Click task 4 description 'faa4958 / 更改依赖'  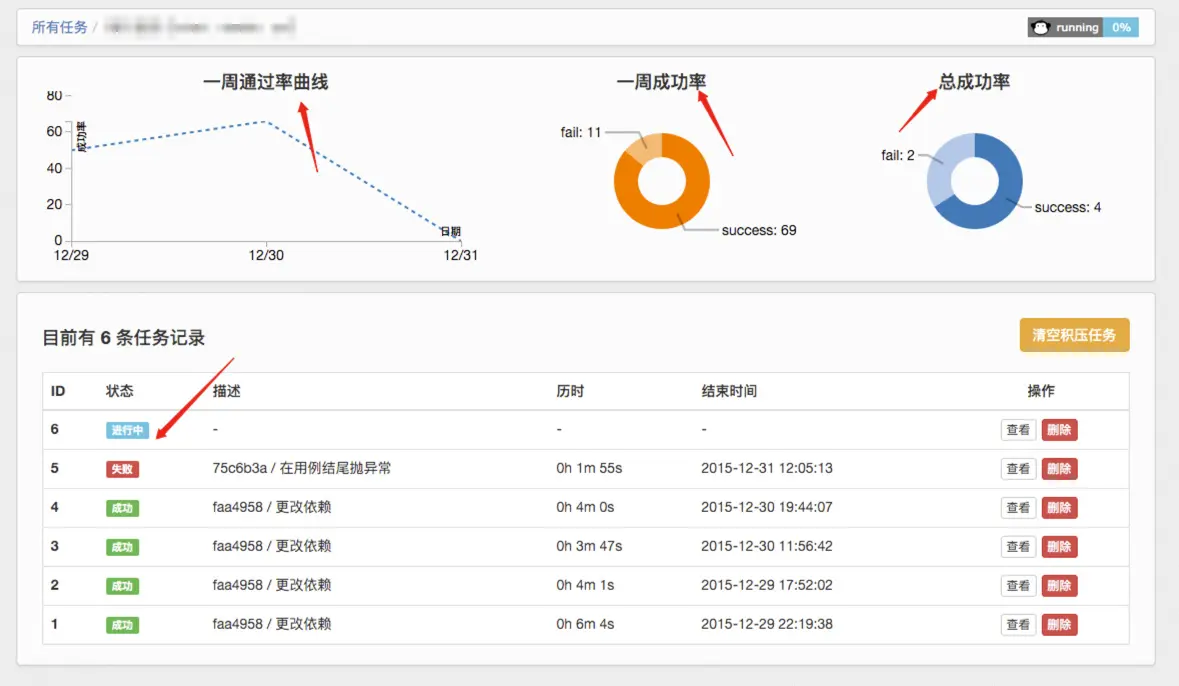point(271,507)
